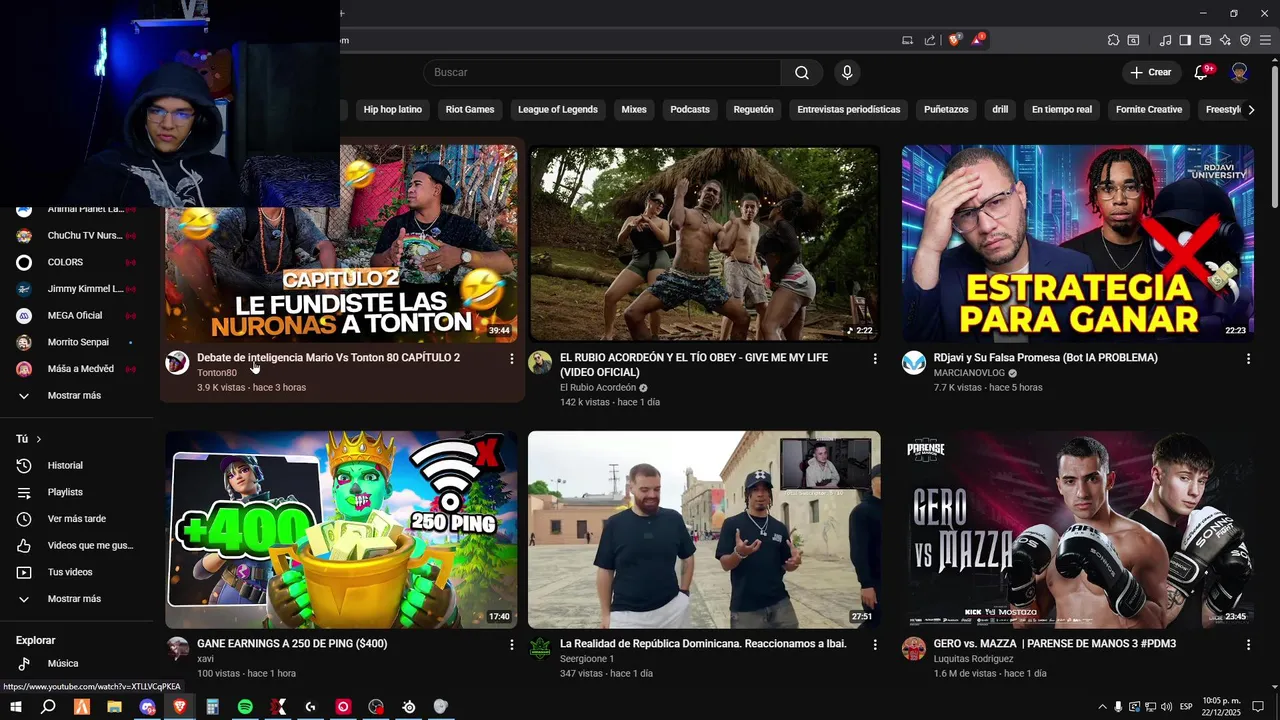
Task: Select the Reguetón chip
Action: coord(753,109)
